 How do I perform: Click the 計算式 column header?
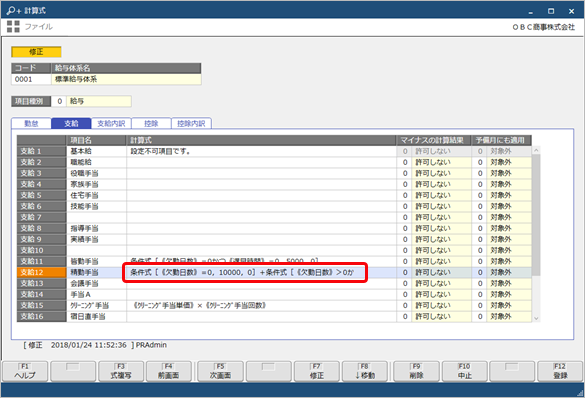pos(261,140)
